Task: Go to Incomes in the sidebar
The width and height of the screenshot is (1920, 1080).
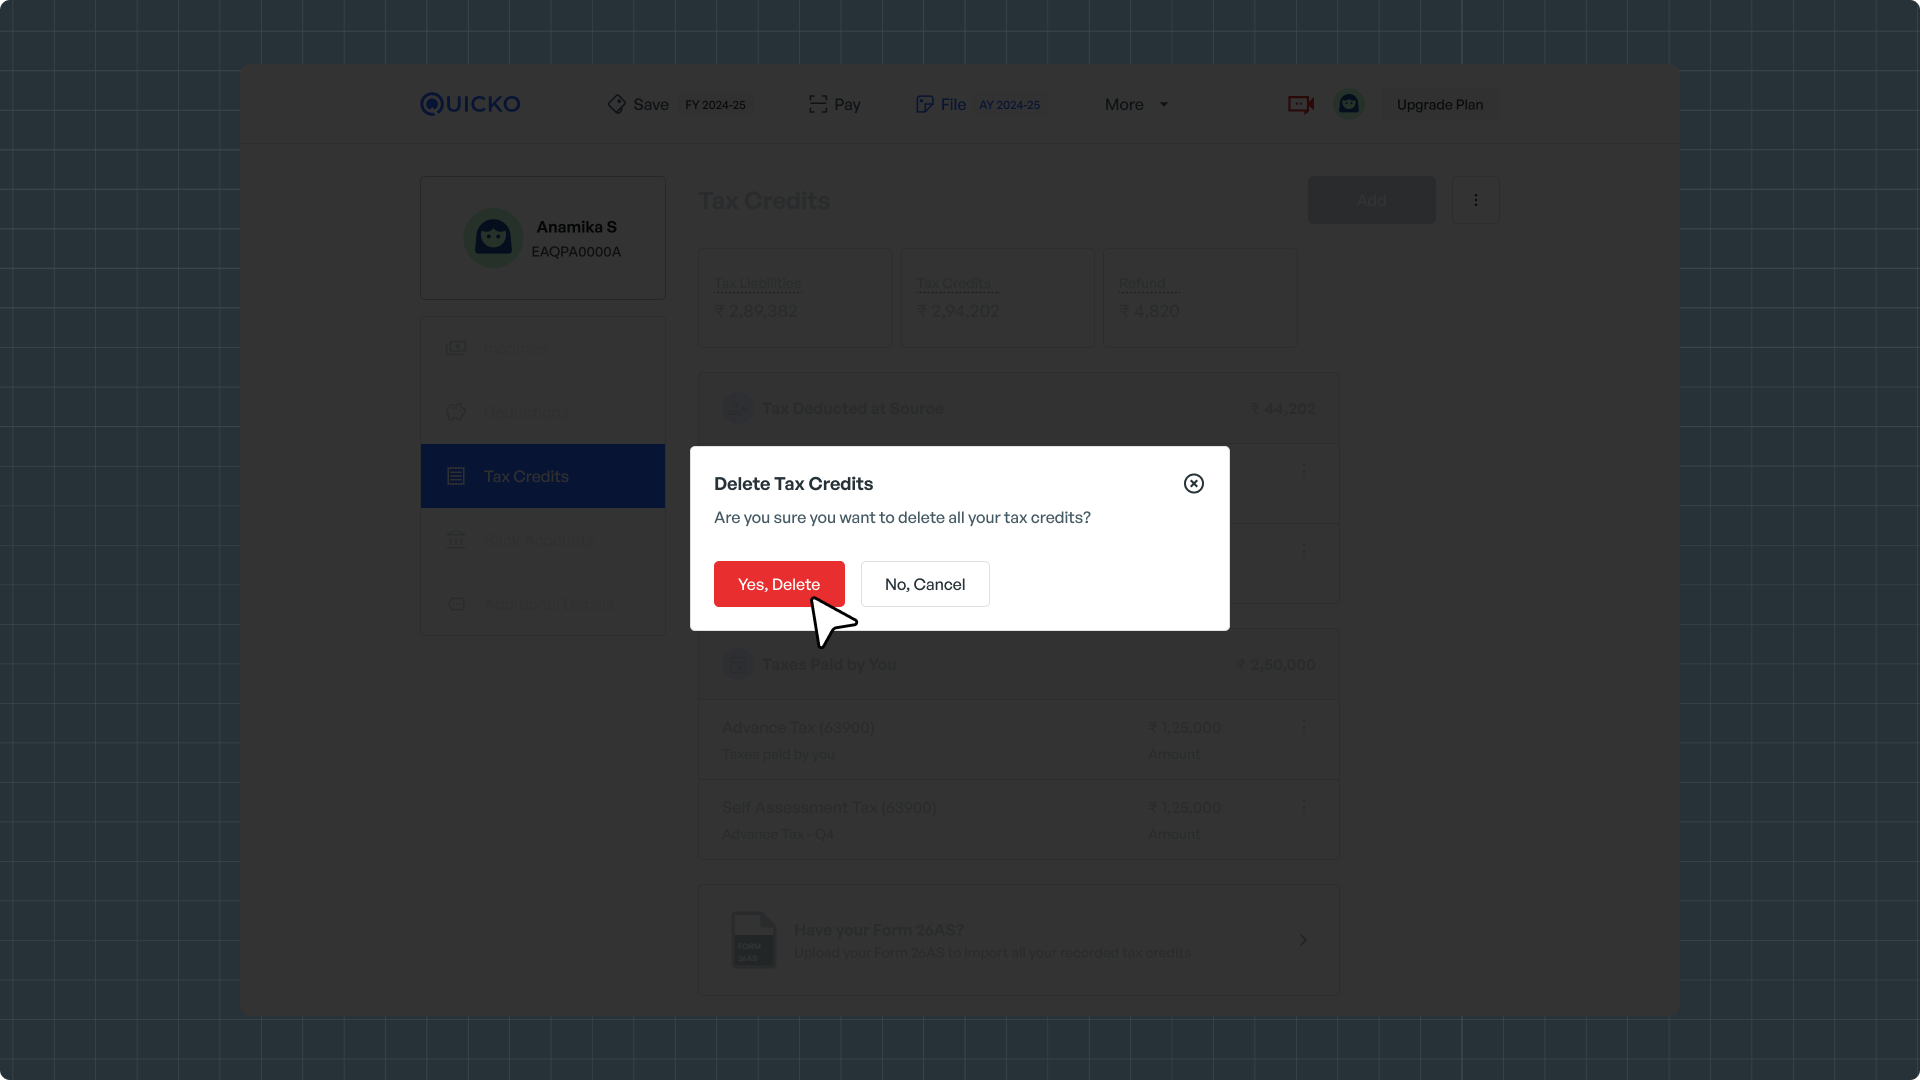Action: [x=543, y=348]
